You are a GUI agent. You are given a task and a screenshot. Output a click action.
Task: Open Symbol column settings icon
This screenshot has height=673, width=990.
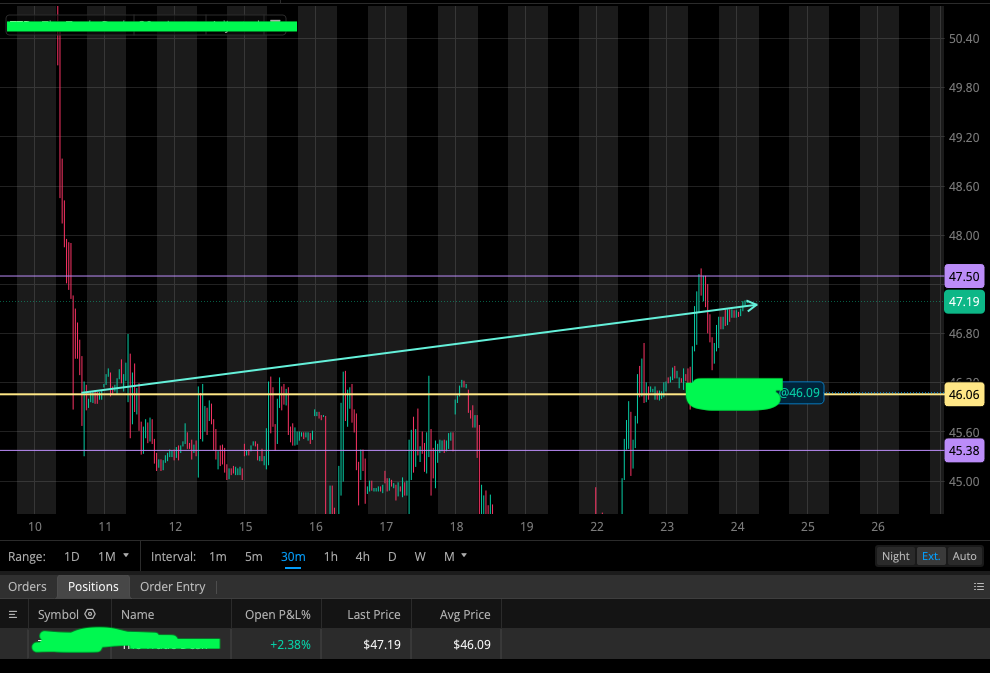point(90,614)
